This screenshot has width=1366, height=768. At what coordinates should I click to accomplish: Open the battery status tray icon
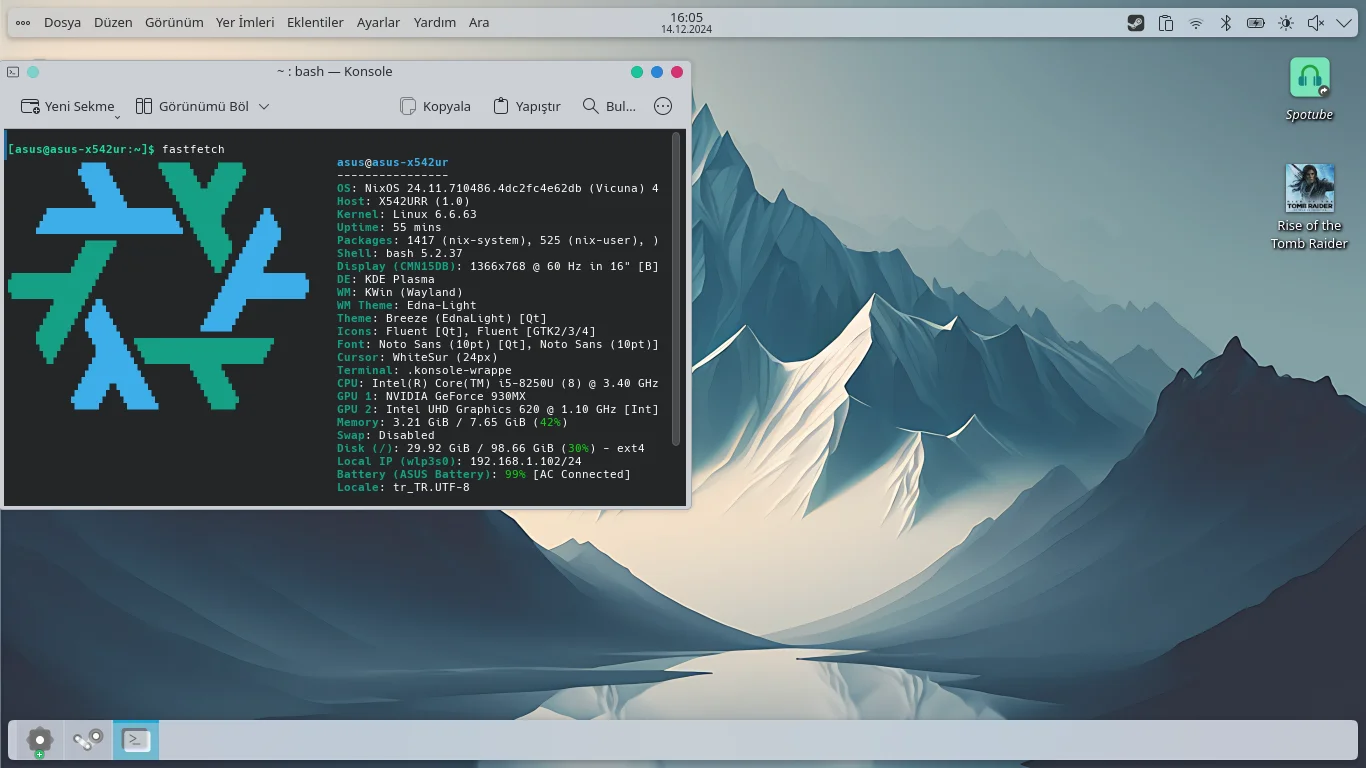click(1256, 23)
